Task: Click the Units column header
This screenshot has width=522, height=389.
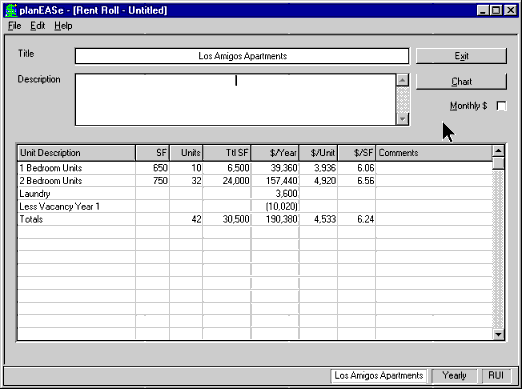Action: (x=186, y=153)
